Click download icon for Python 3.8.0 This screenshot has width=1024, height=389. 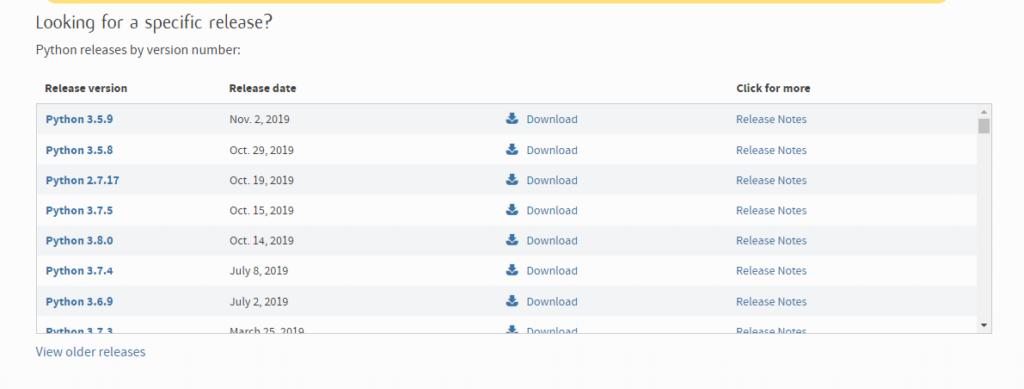pyautogui.click(x=512, y=240)
